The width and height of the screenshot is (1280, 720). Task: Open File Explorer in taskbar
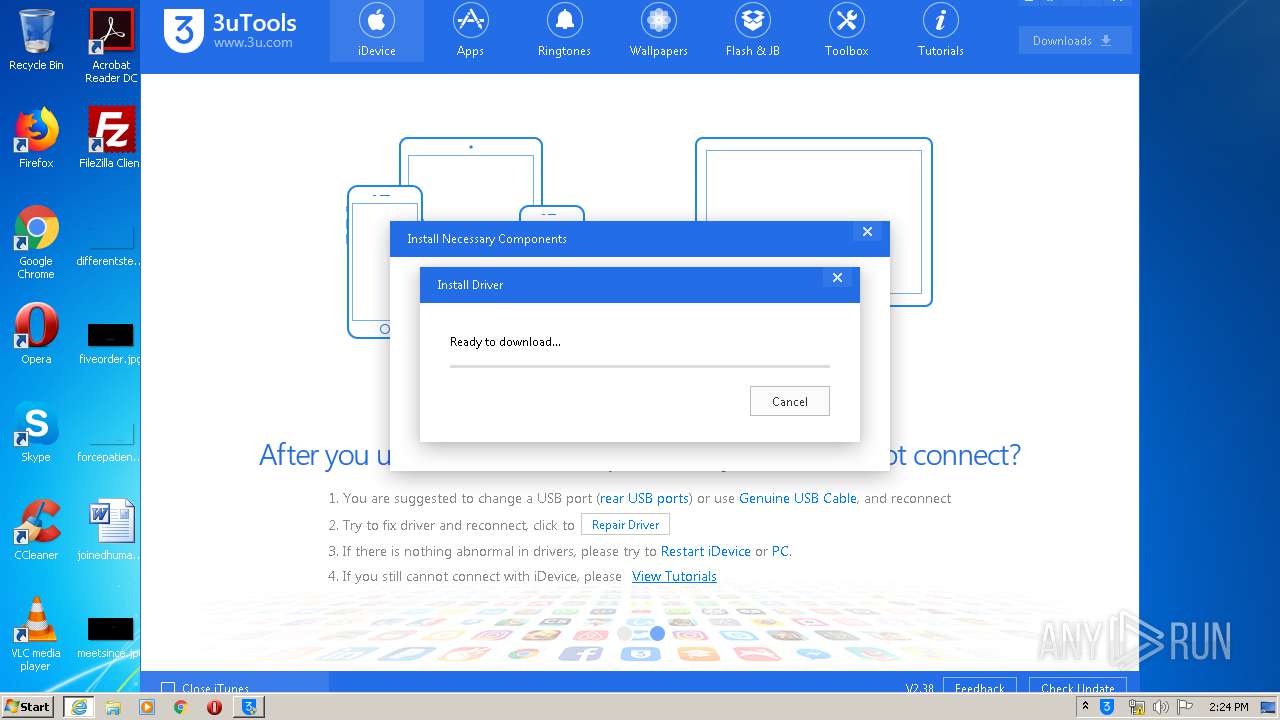click(113, 707)
